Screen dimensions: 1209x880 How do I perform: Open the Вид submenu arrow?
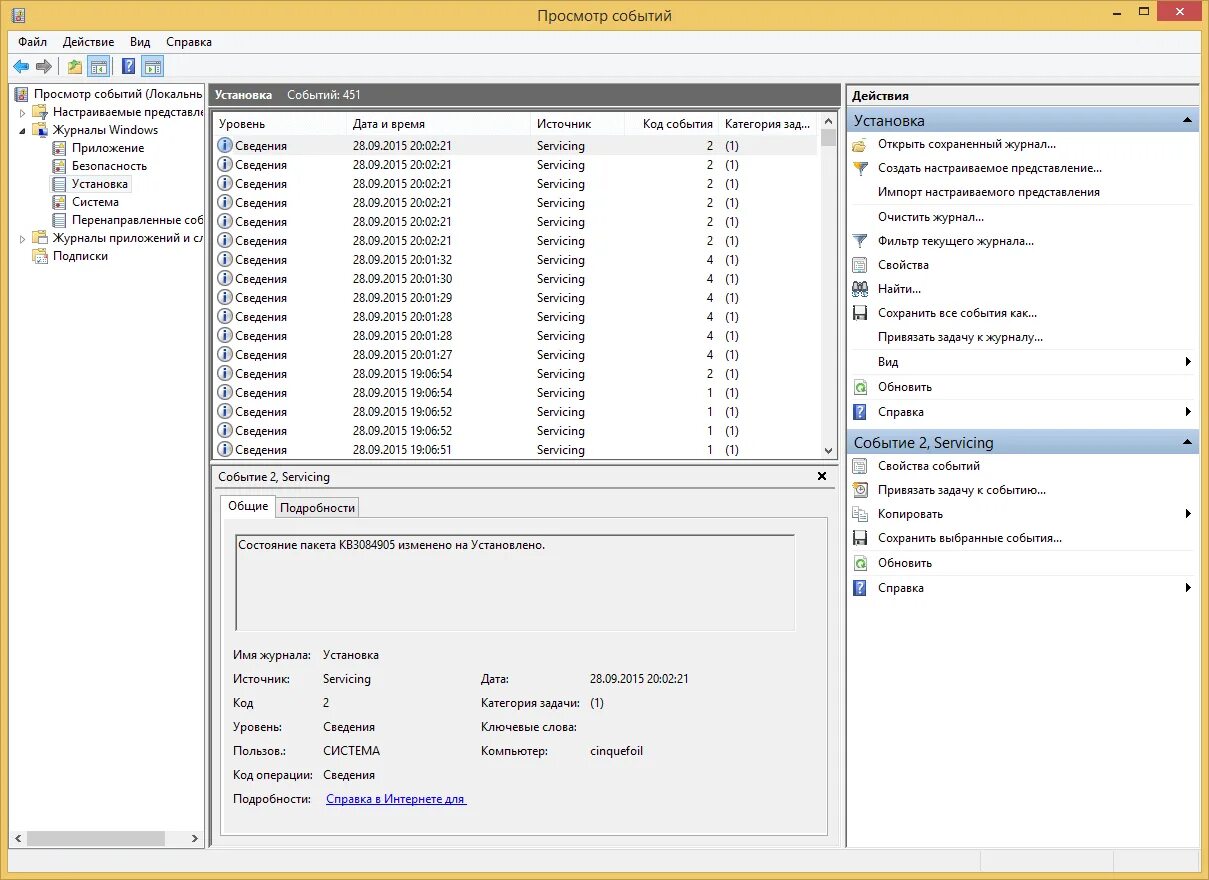pos(1188,362)
